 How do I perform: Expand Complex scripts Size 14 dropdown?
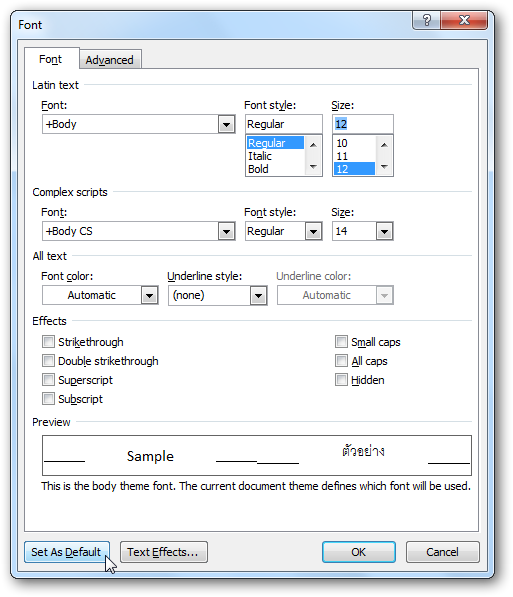[384, 231]
